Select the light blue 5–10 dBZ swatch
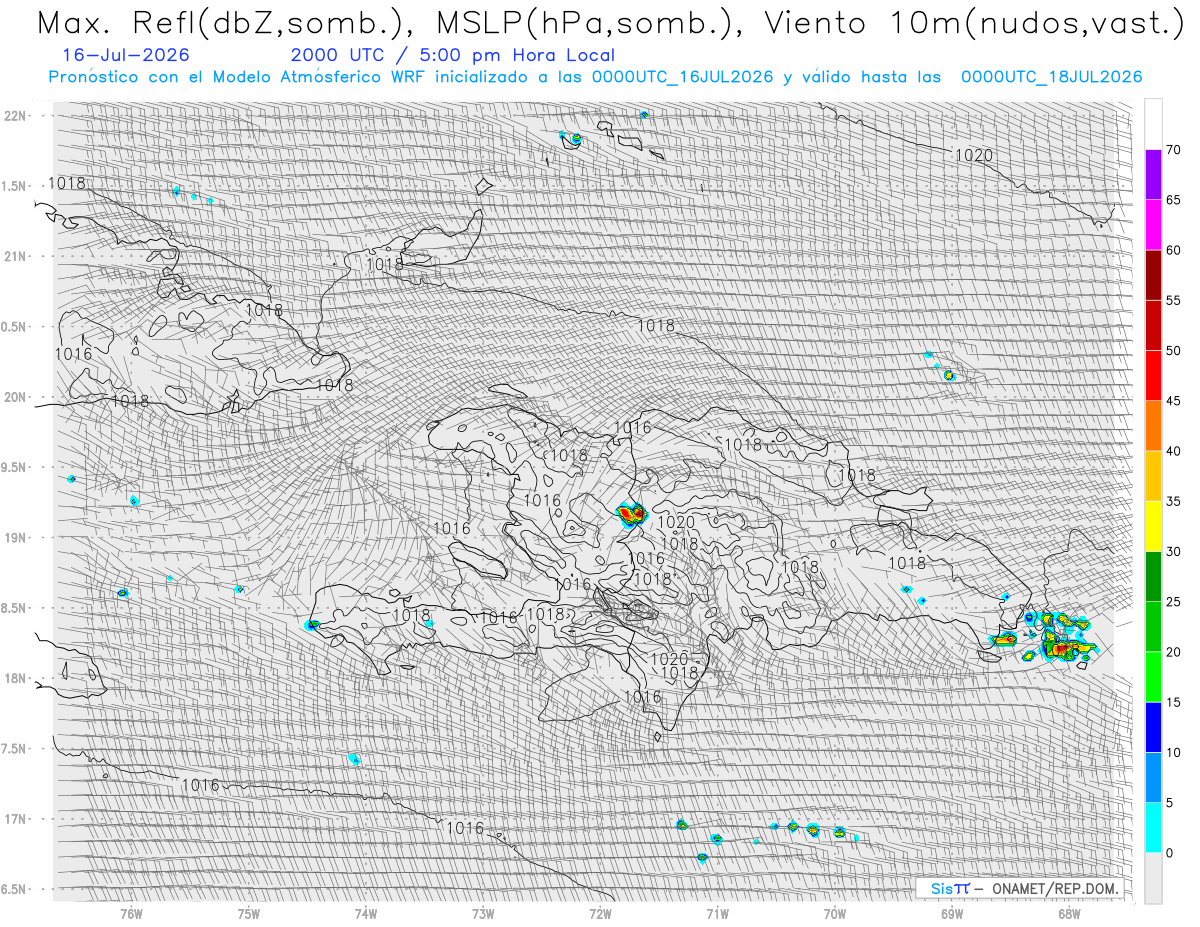 tap(1153, 777)
